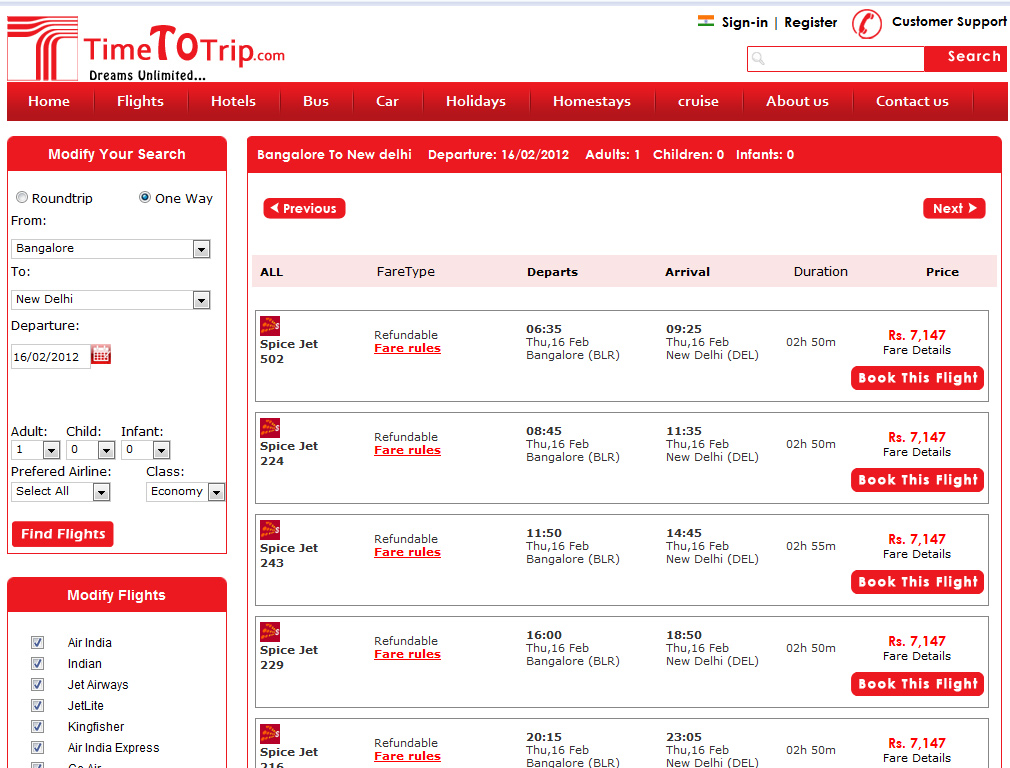
Task: Open the Class dropdown showing Economy
Action: pos(186,492)
